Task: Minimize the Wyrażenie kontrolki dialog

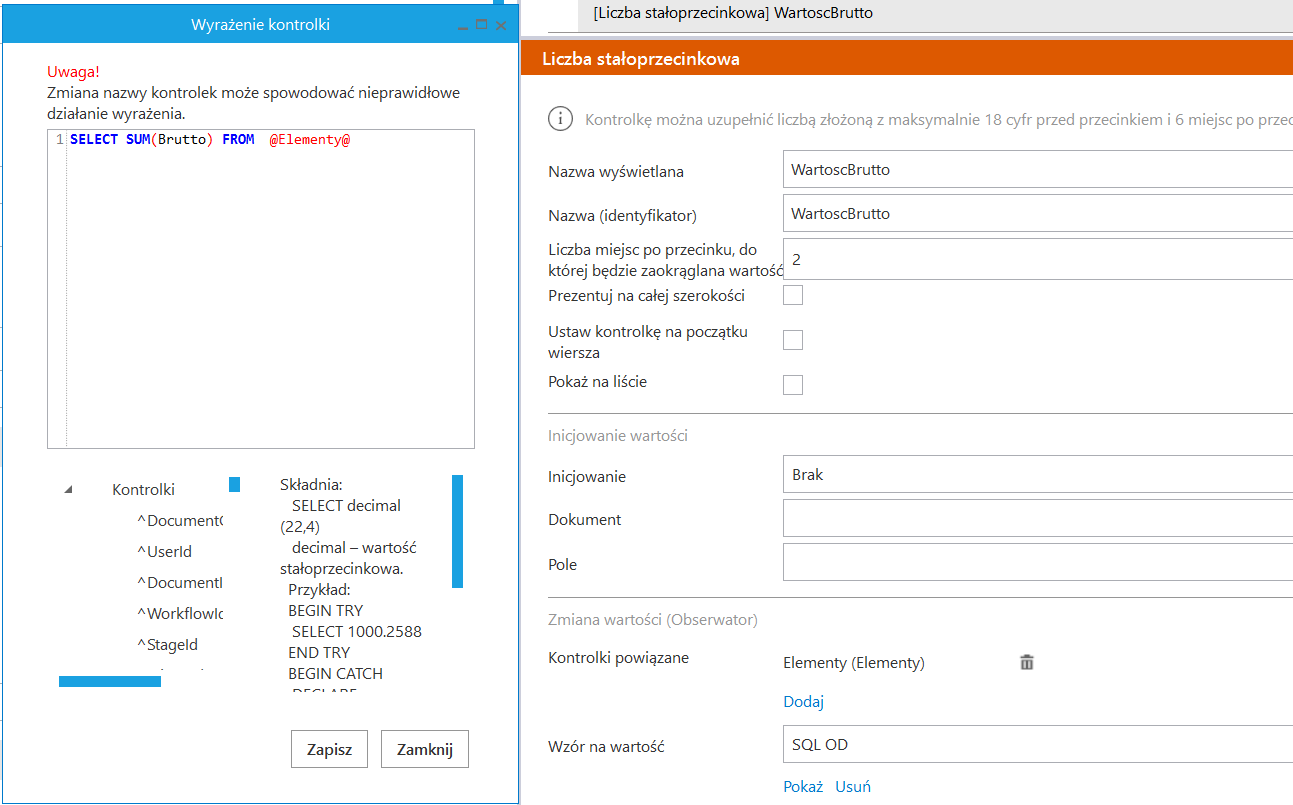Action: 463,25
